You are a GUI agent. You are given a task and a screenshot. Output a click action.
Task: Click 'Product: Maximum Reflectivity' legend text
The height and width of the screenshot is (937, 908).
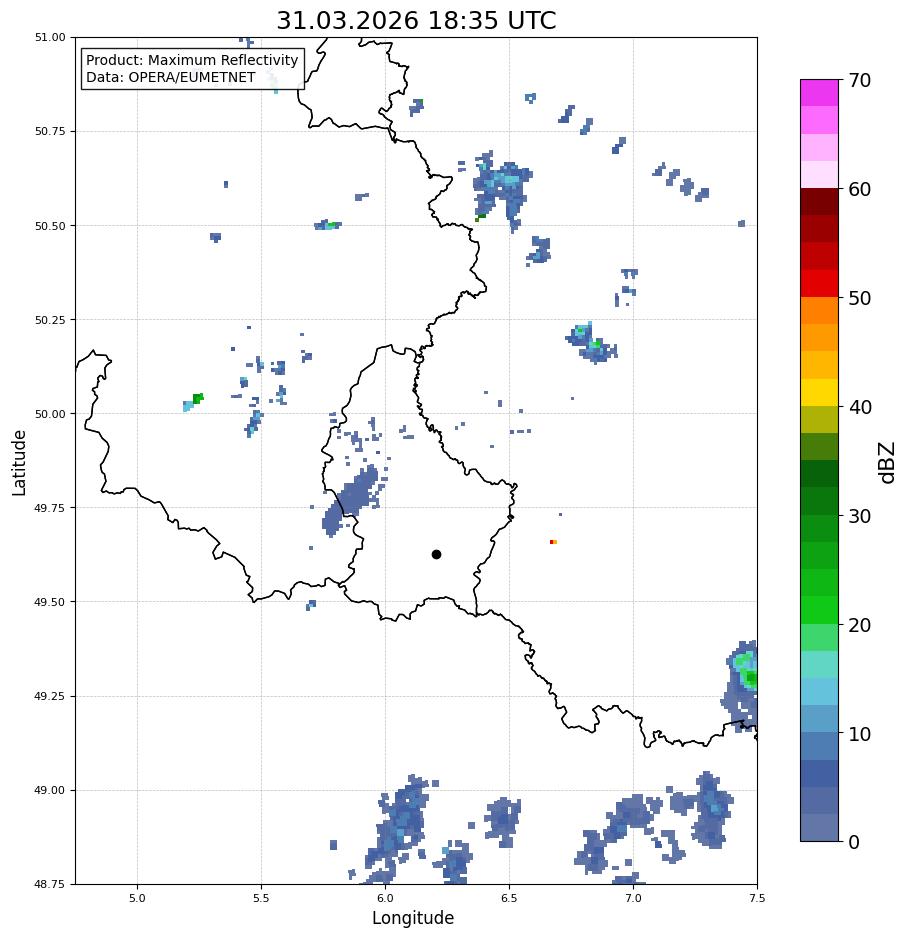(x=192, y=60)
